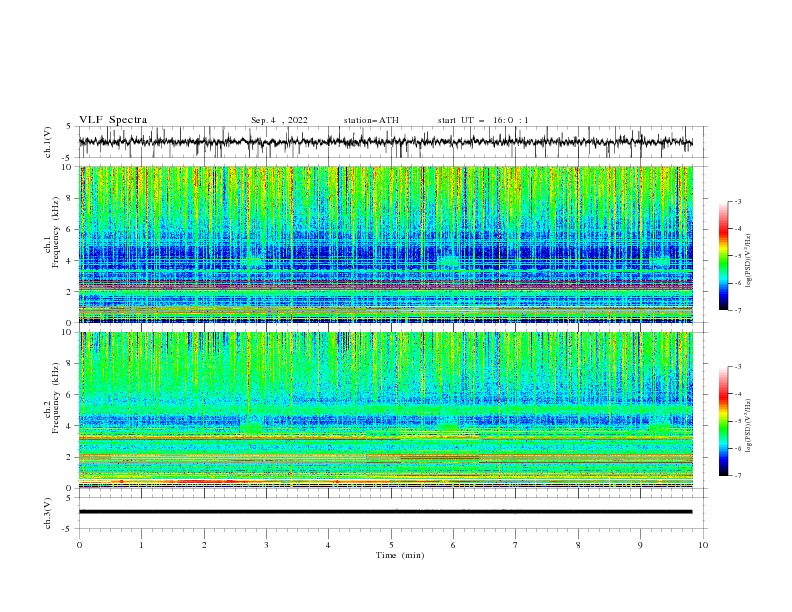Screen dimensions: 792x612
Task: Click the "4" kHz tick on ch.2 frequency axis
Action: tap(69, 426)
